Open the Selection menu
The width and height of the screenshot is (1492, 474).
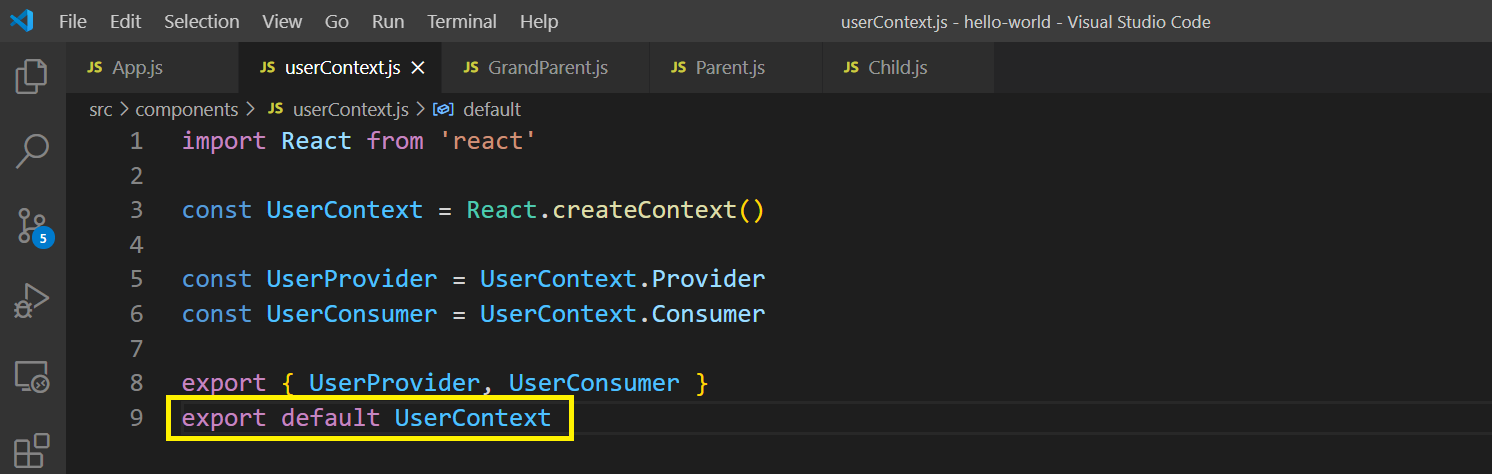pyautogui.click(x=202, y=21)
